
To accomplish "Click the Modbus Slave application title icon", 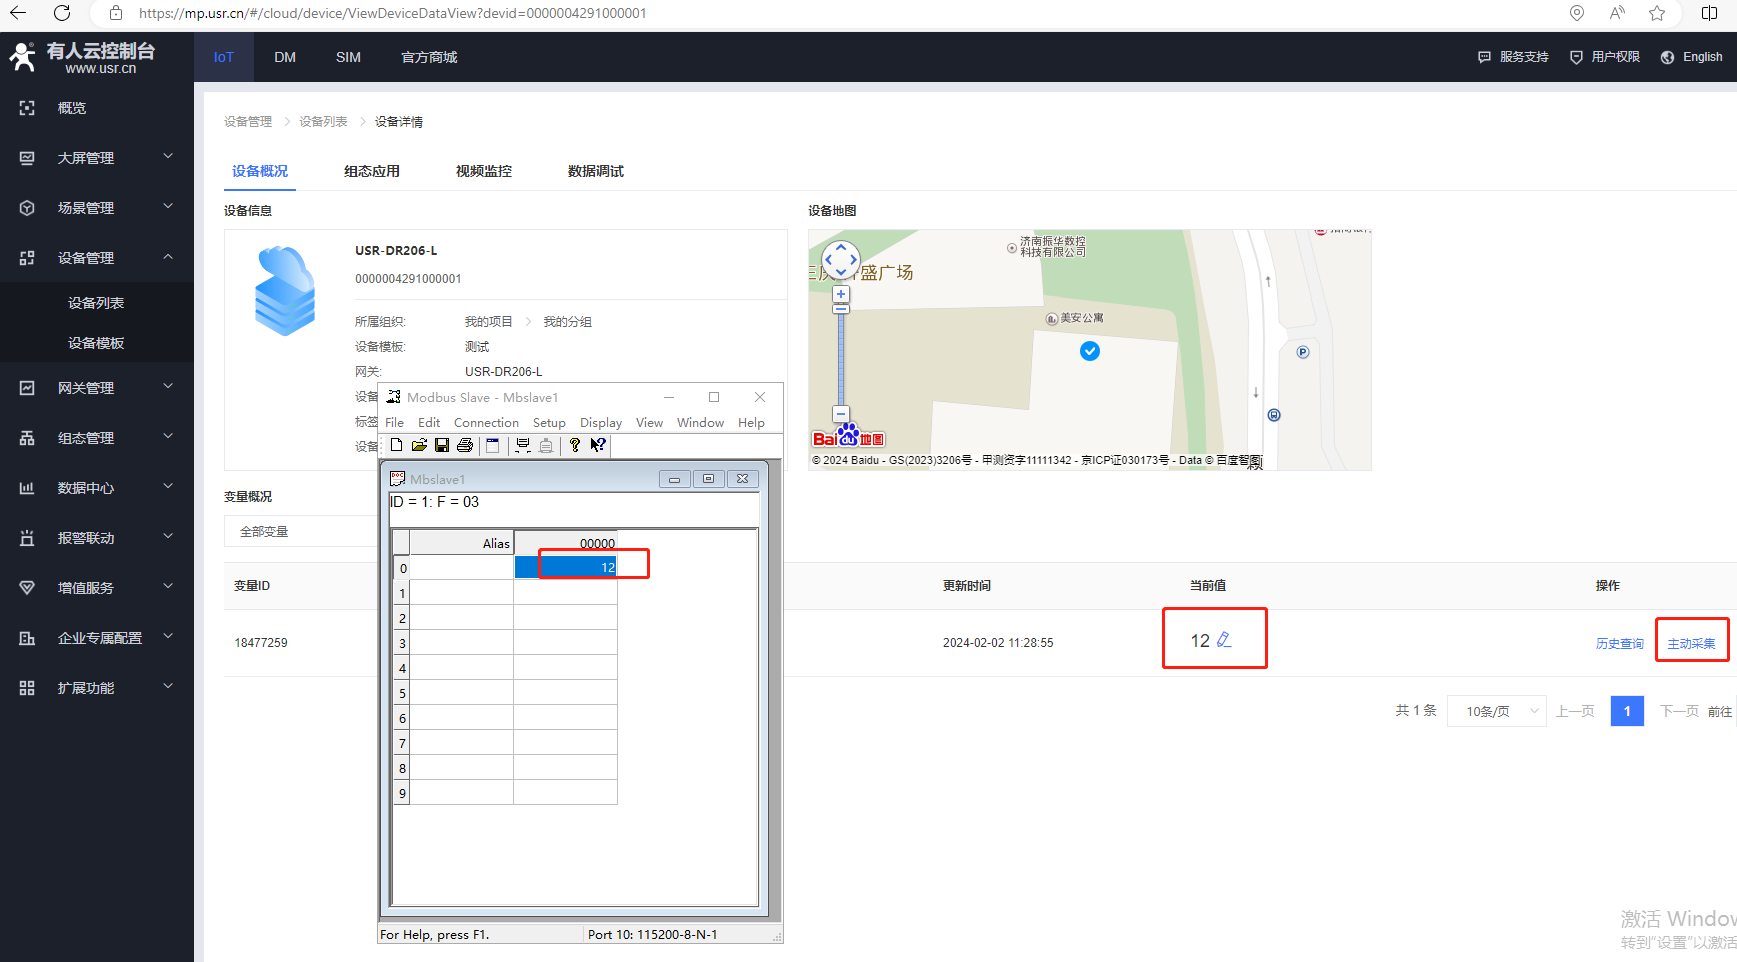I will (x=393, y=397).
